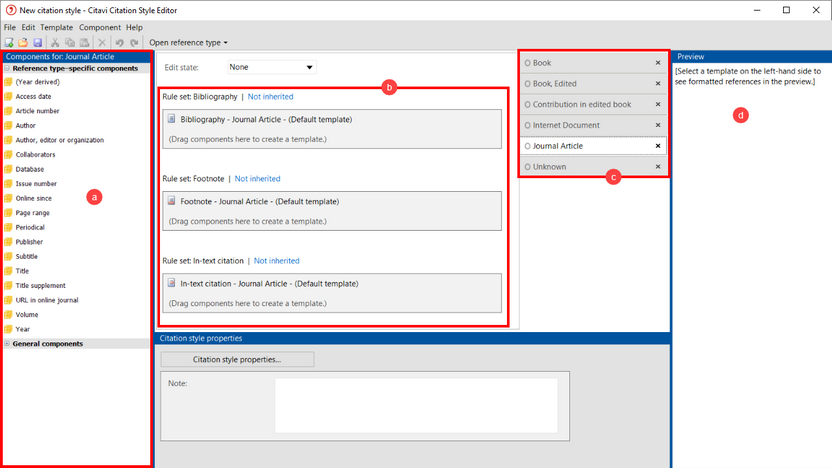The image size is (832, 468).
Task: Select 'In-text citation - Journal Article - (Default template)'
Action: click(269, 284)
